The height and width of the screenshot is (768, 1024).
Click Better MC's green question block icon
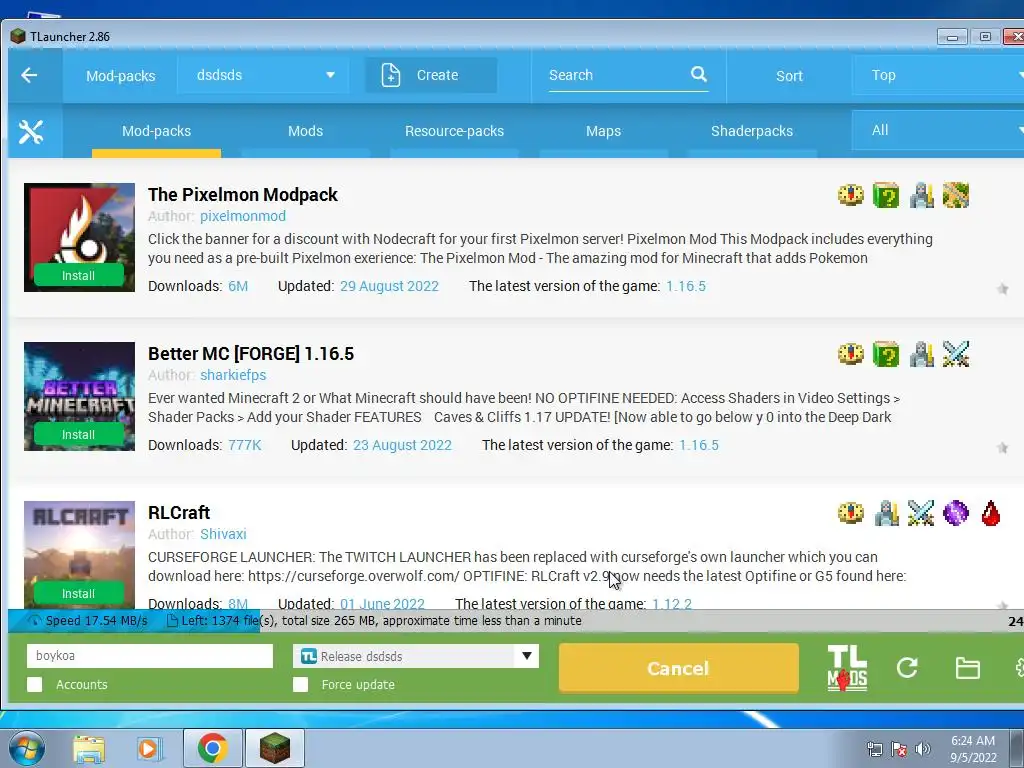tap(886, 354)
